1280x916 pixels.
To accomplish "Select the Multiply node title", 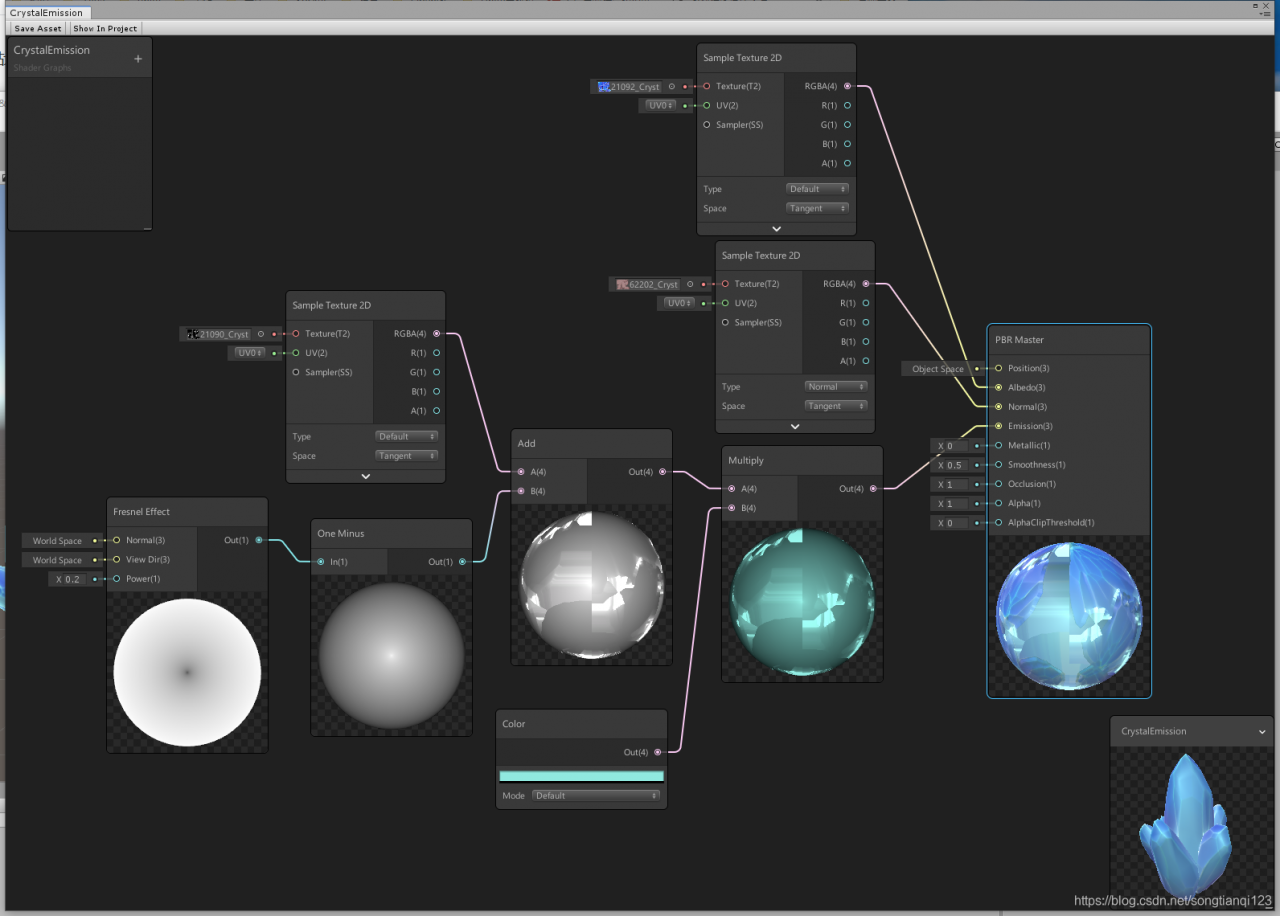I will pyautogui.click(x=746, y=461).
